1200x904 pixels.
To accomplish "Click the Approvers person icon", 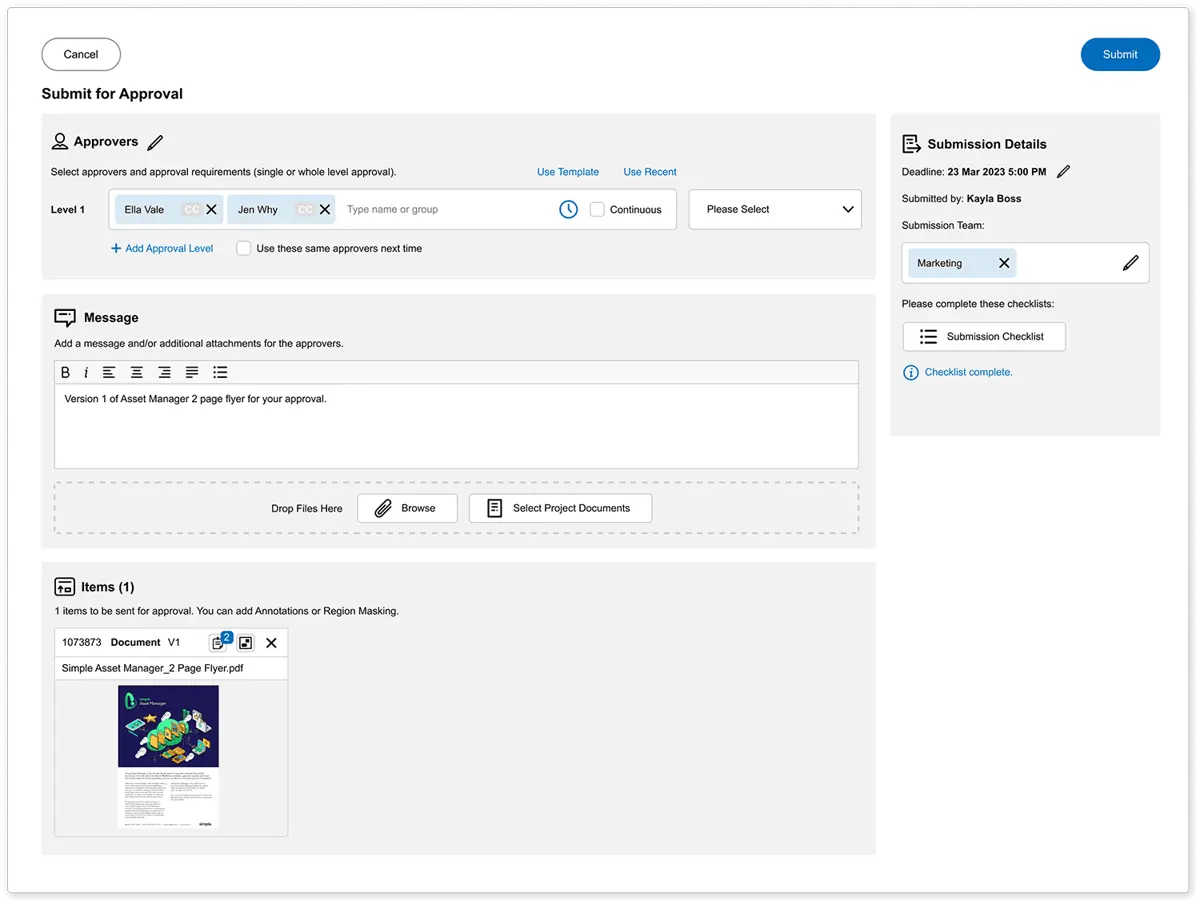I will [60, 142].
